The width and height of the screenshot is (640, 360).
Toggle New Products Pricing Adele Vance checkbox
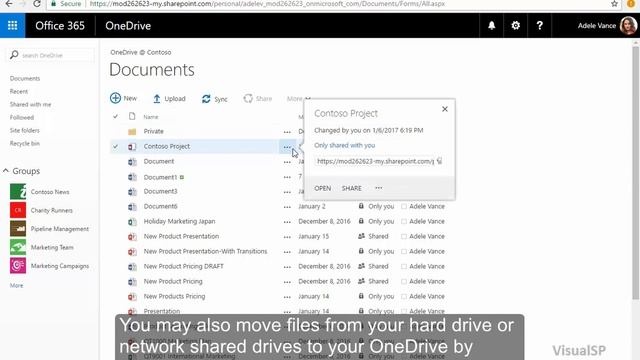[404, 297]
